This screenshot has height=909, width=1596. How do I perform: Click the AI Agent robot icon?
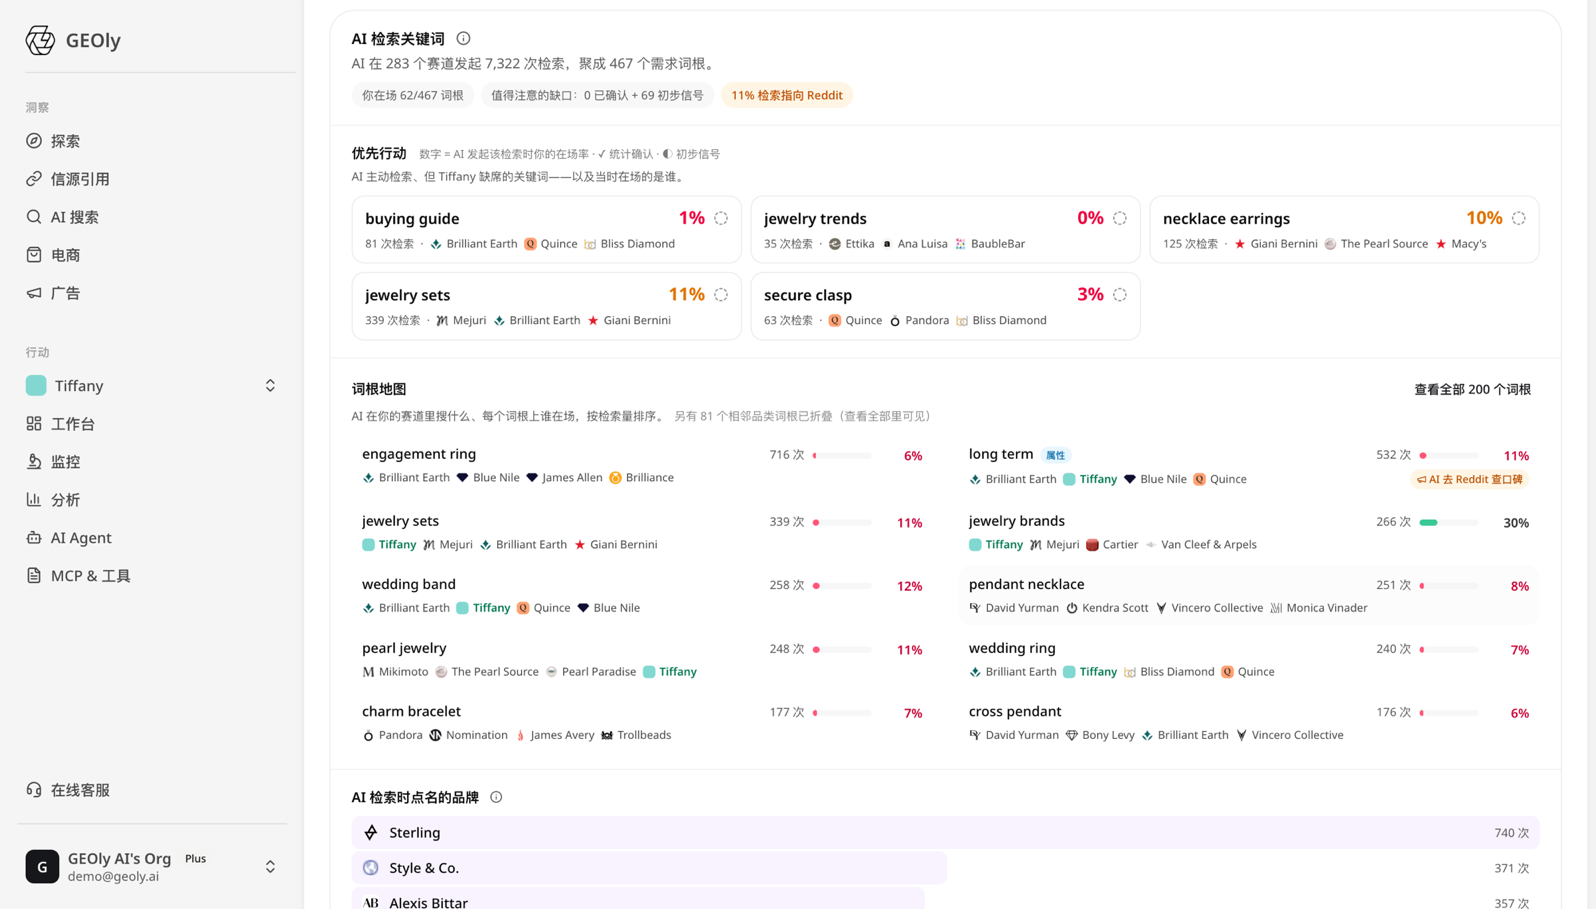click(x=34, y=538)
